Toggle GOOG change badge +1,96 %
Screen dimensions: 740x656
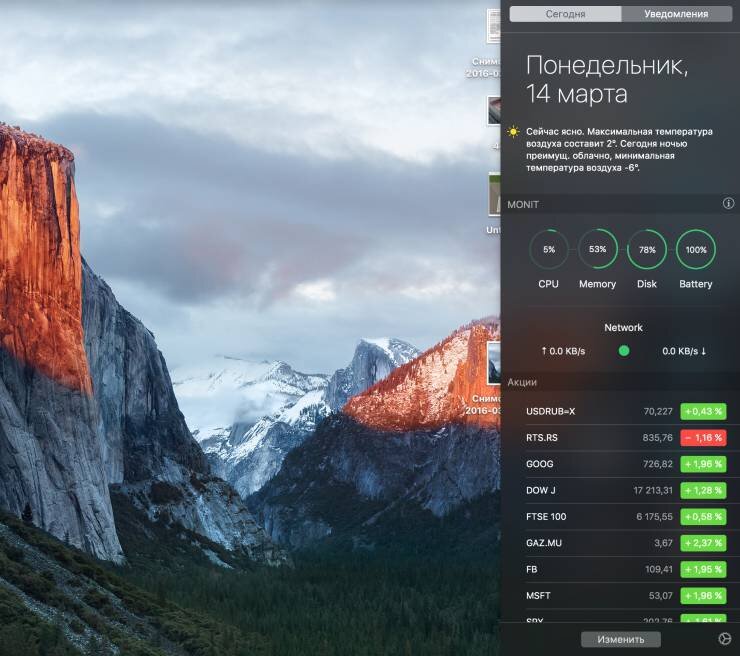point(703,464)
